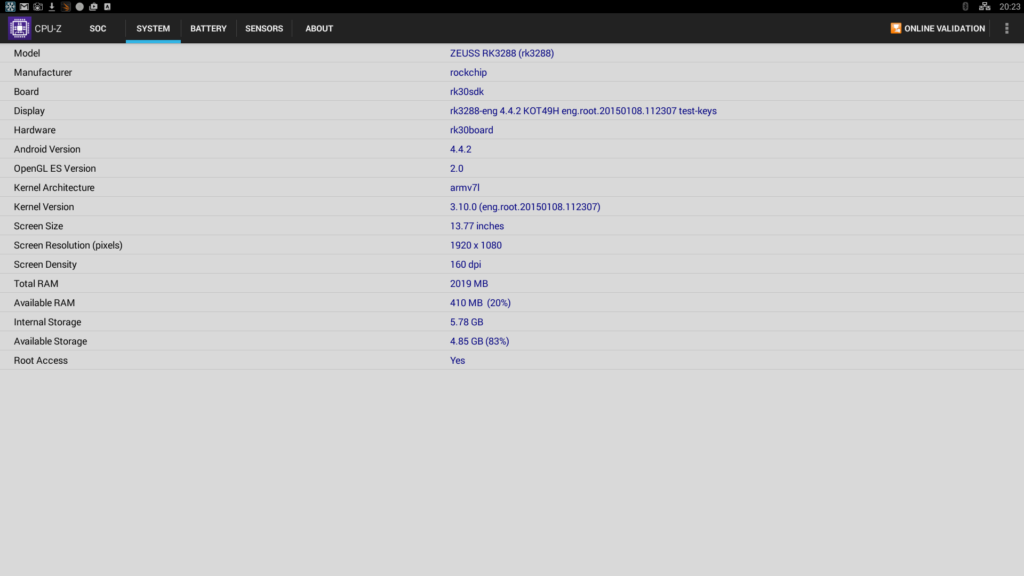Click the ONLINE VALIDATION button

click(937, 28)
